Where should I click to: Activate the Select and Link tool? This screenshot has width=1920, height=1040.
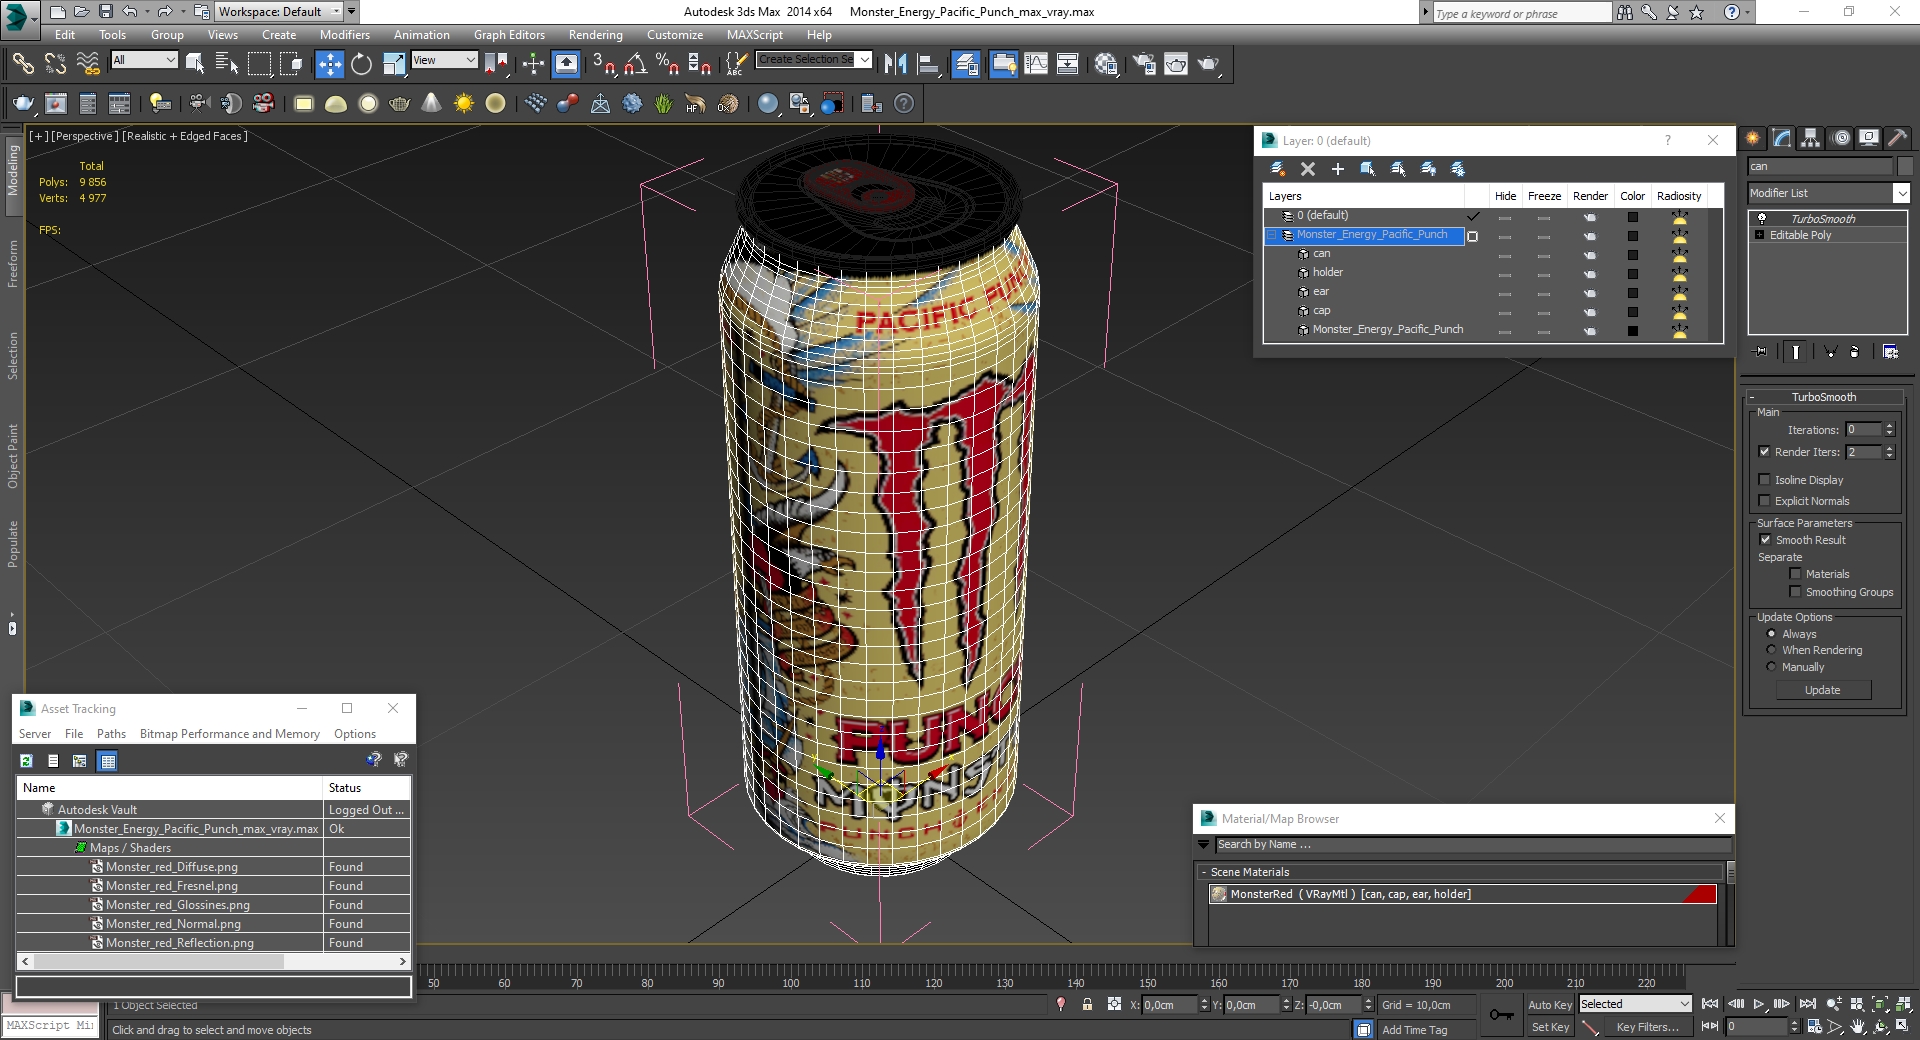click(x=22, y=64)
